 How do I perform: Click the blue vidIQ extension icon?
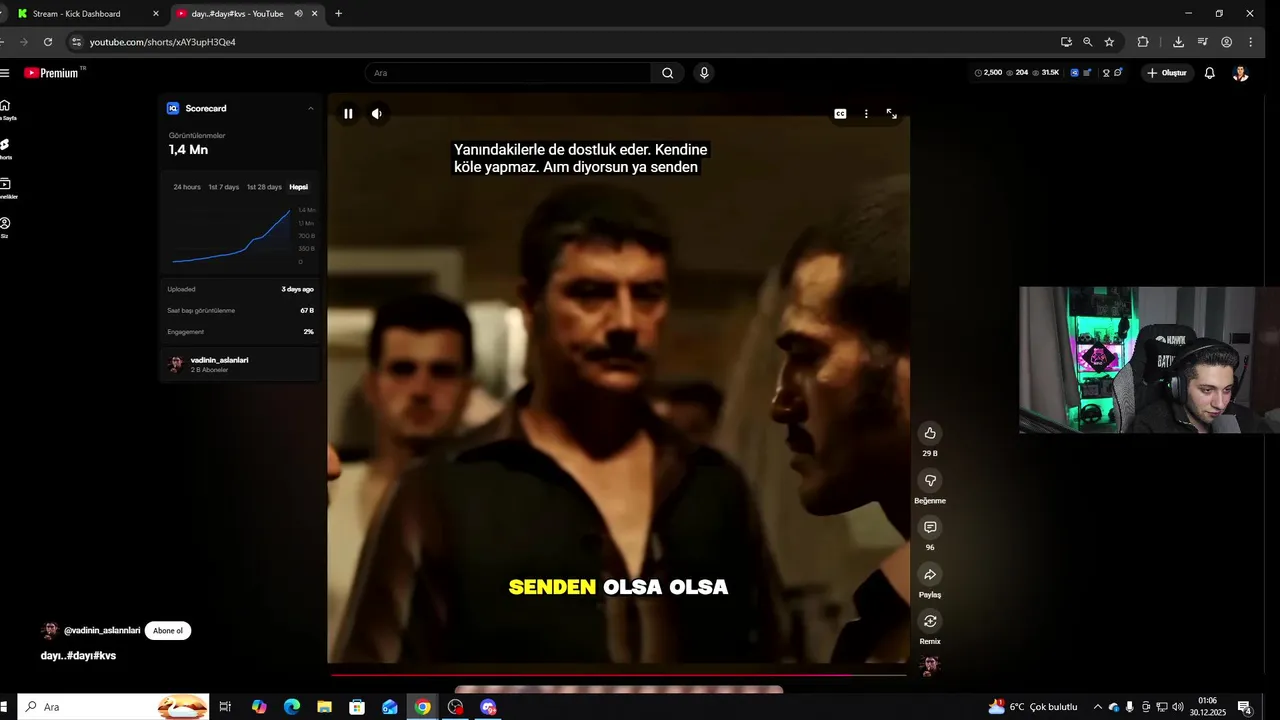tap(1074, 73)
